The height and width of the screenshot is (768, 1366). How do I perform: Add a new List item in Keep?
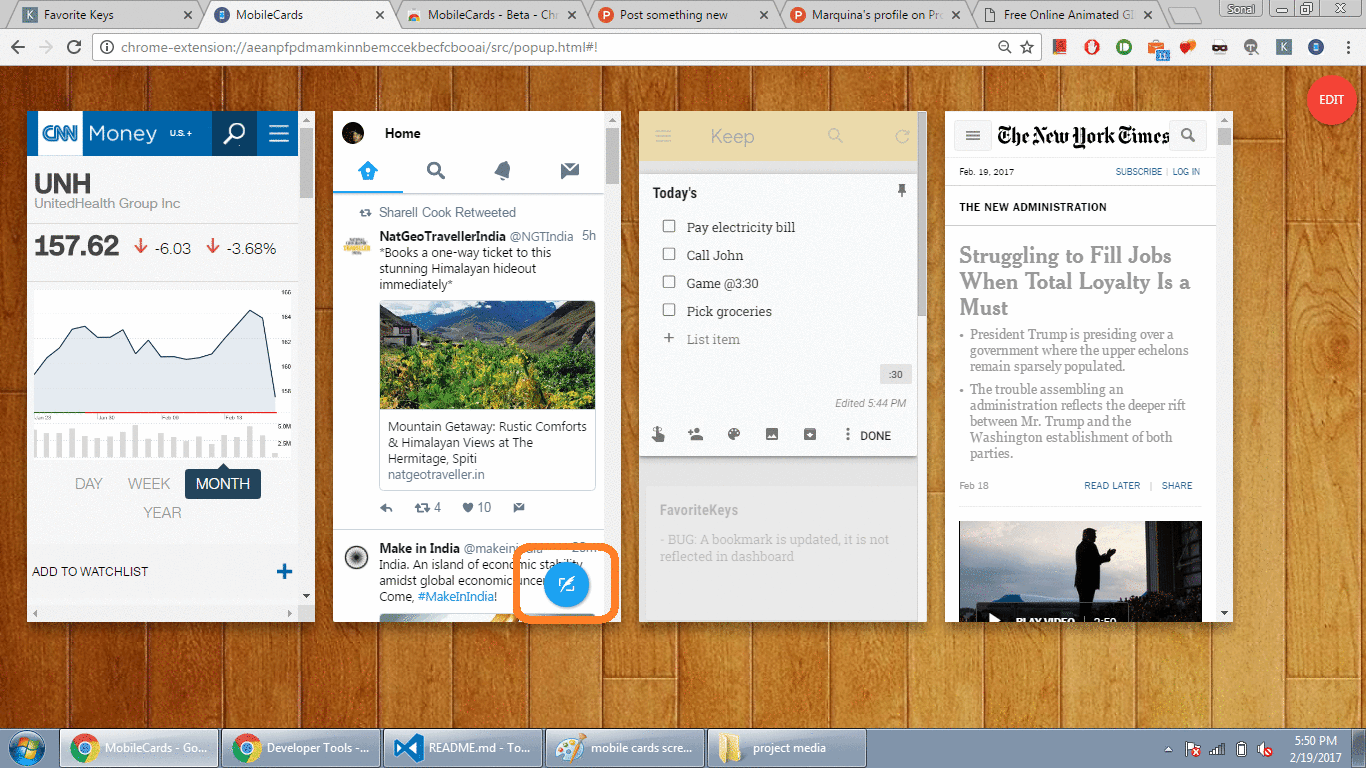click(713, 339)
